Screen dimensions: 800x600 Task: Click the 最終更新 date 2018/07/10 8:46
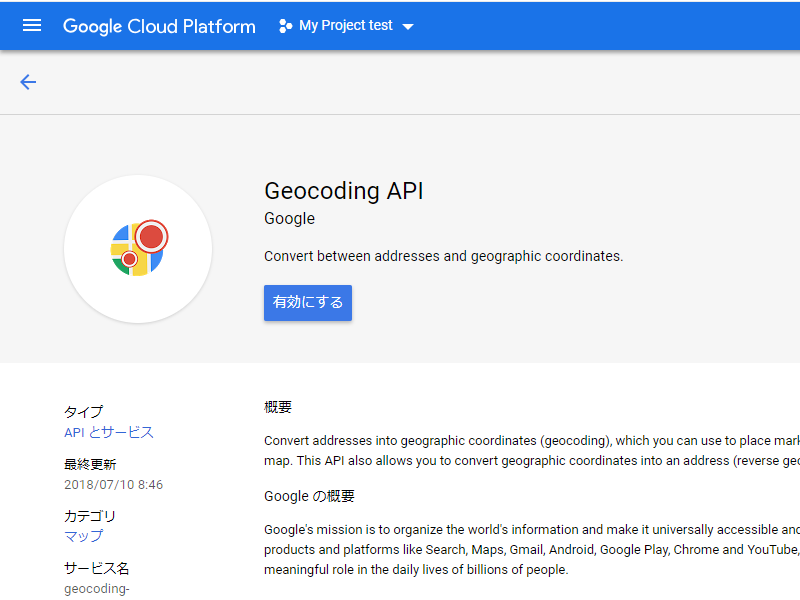click(x=114, y=484)
